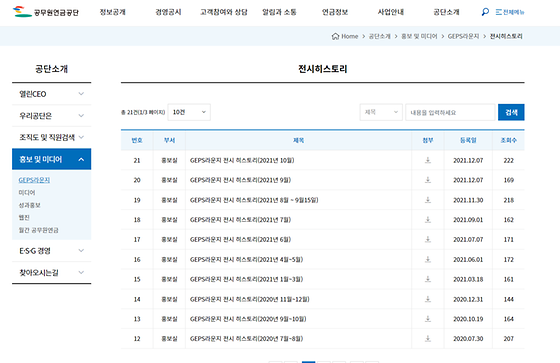Screen dimensions: 560x363
Task: Open the 연금정보 top menu
Action: click(x=335, y=12)
